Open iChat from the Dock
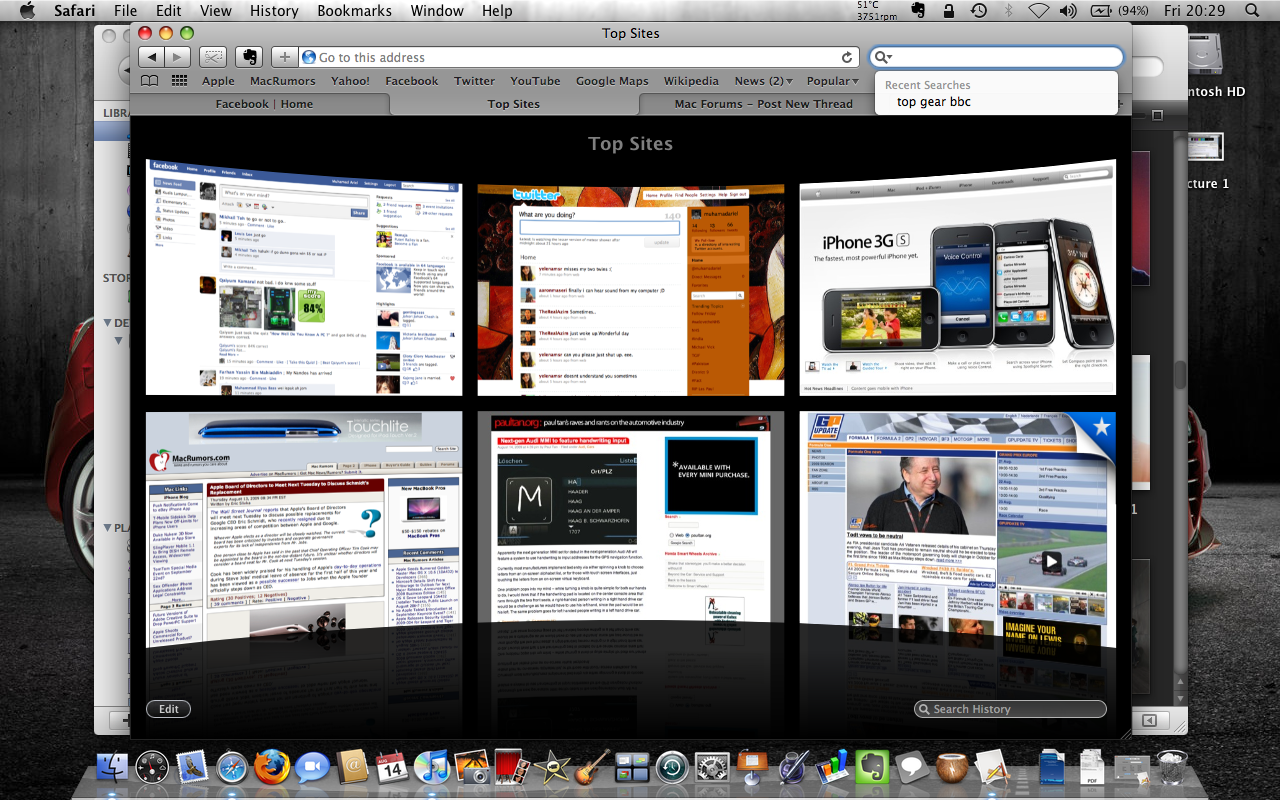Screen dimensions: 1280x800 coord(311,769)
